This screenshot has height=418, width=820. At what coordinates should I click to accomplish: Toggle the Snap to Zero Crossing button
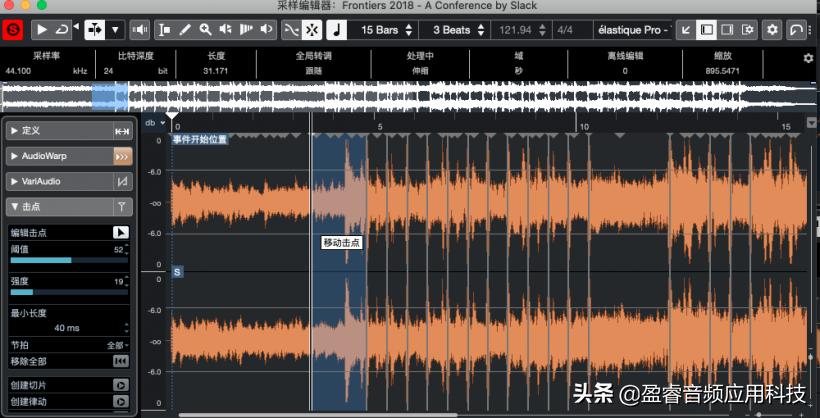(292, 30)
